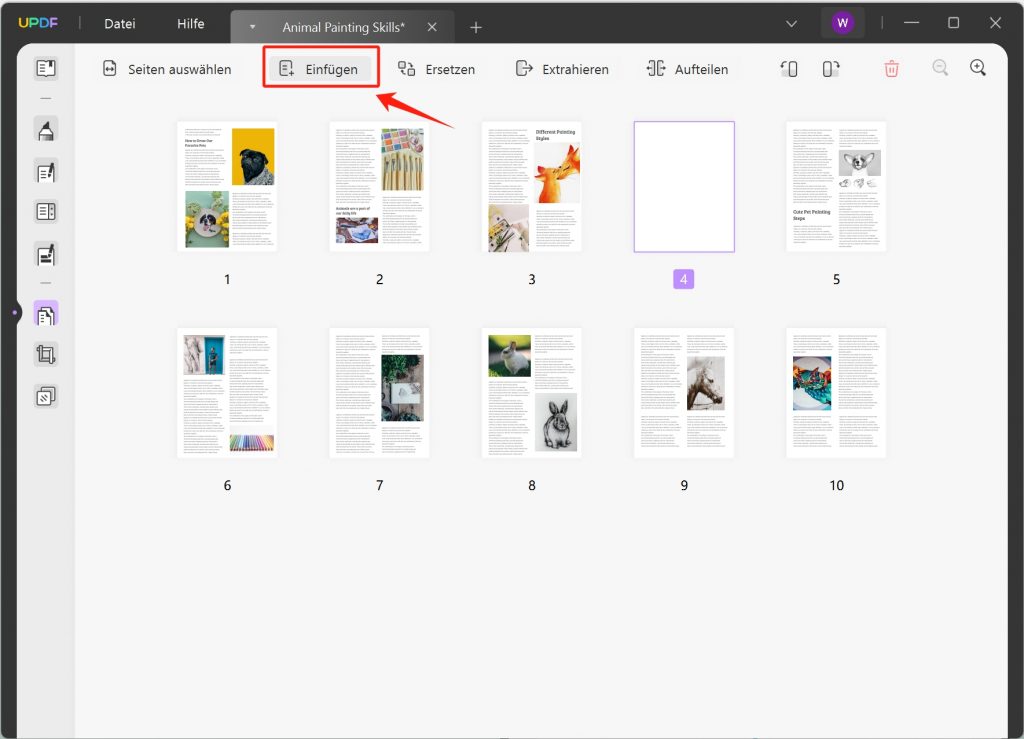
Task: Click the Extrahieren button
Action: click(x=562, y=69)
